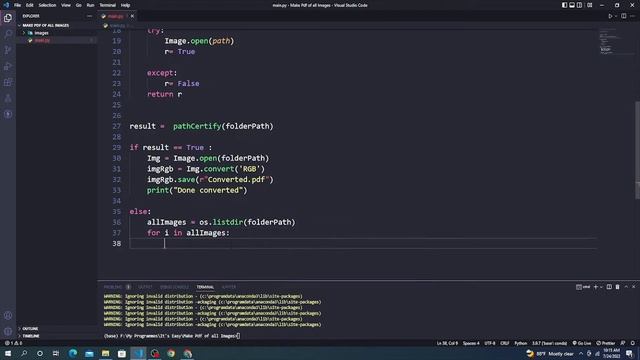Kill the terminal with trash icon

618,287
